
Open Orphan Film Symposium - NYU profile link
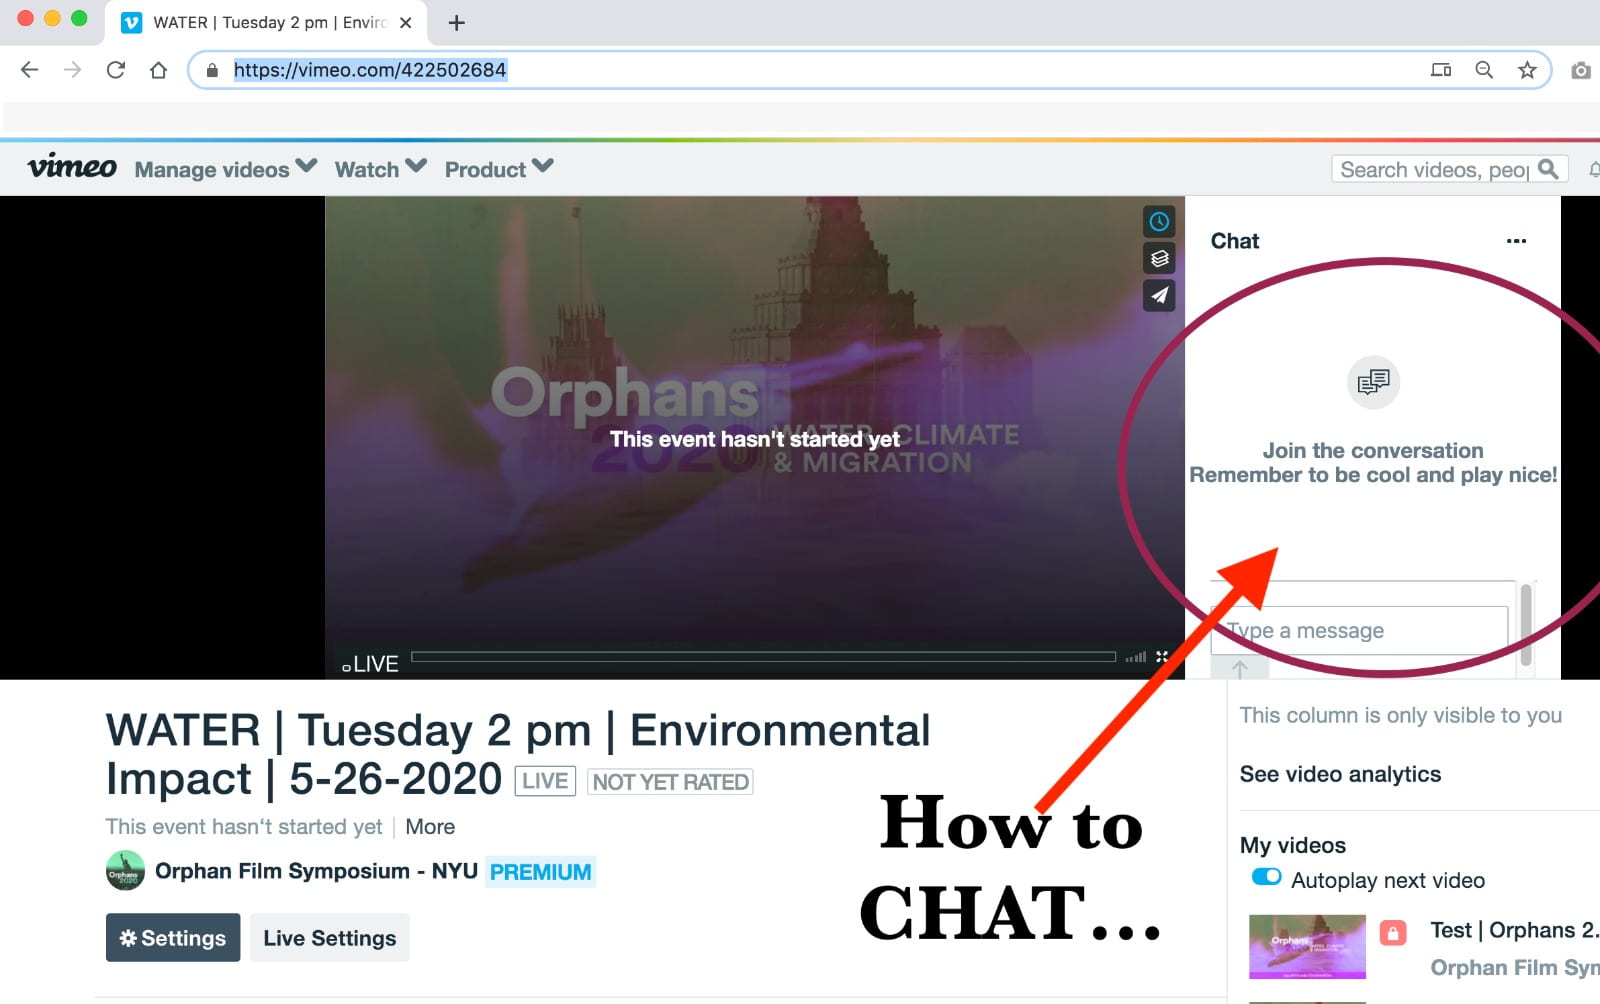point(316,871)
